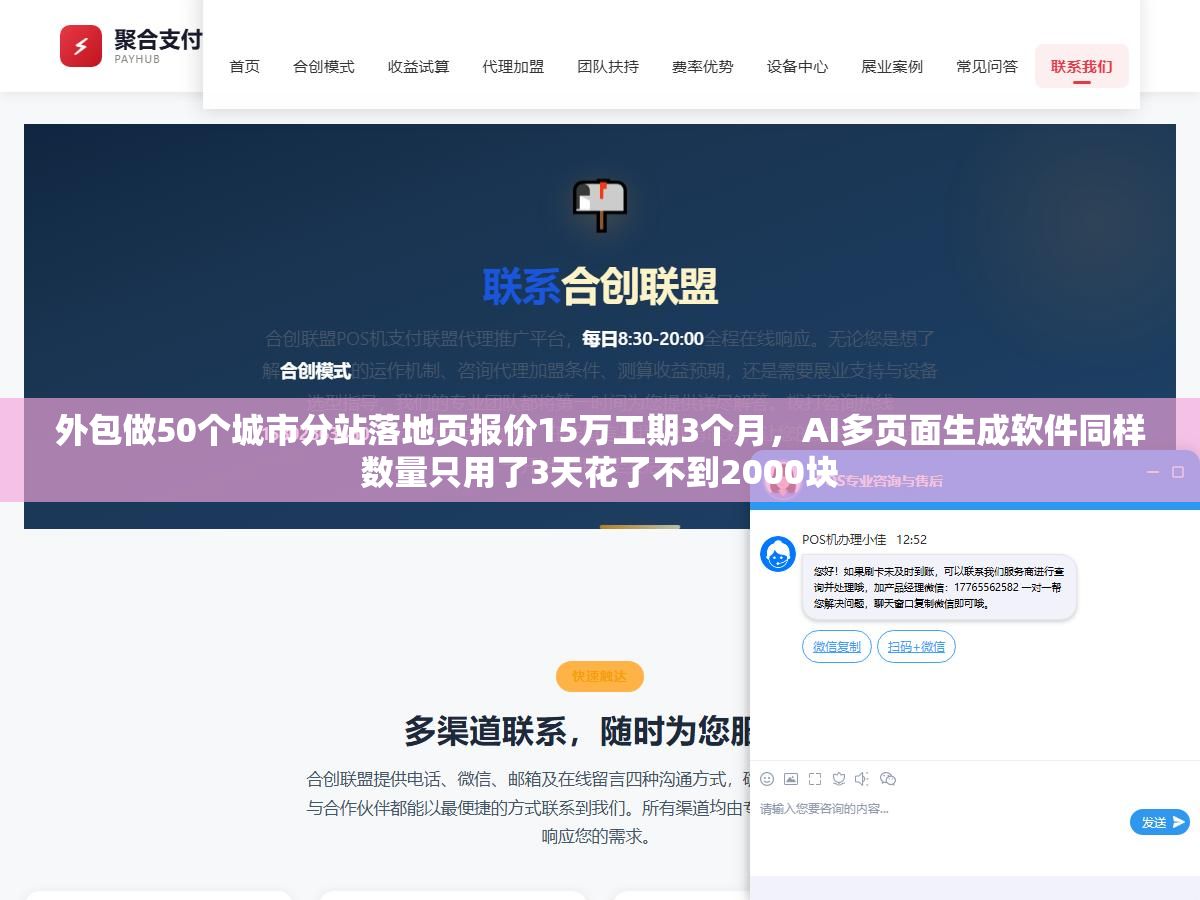The image size is (1200, 900).
Task: Open the 团队扶持 nav item
Action: [608, 66]
